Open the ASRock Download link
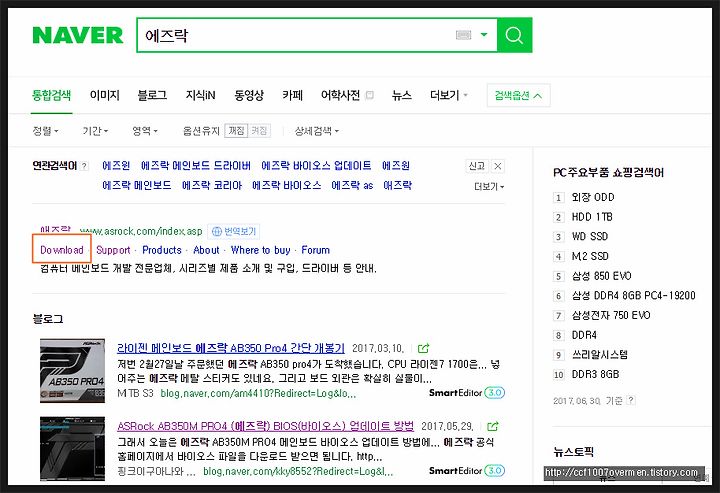Image resolution: width=720 pixels, height=493 pixels. tap(62, 250)
